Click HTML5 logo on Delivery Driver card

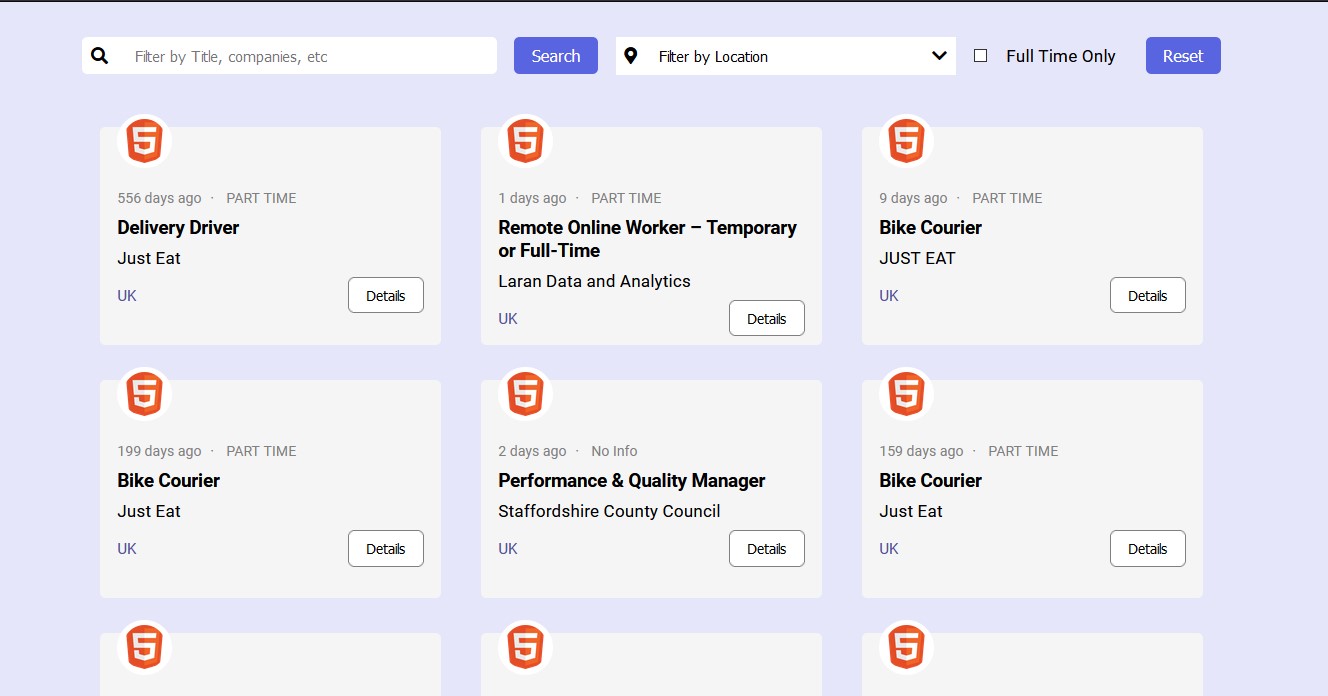[x=145, y=141]
